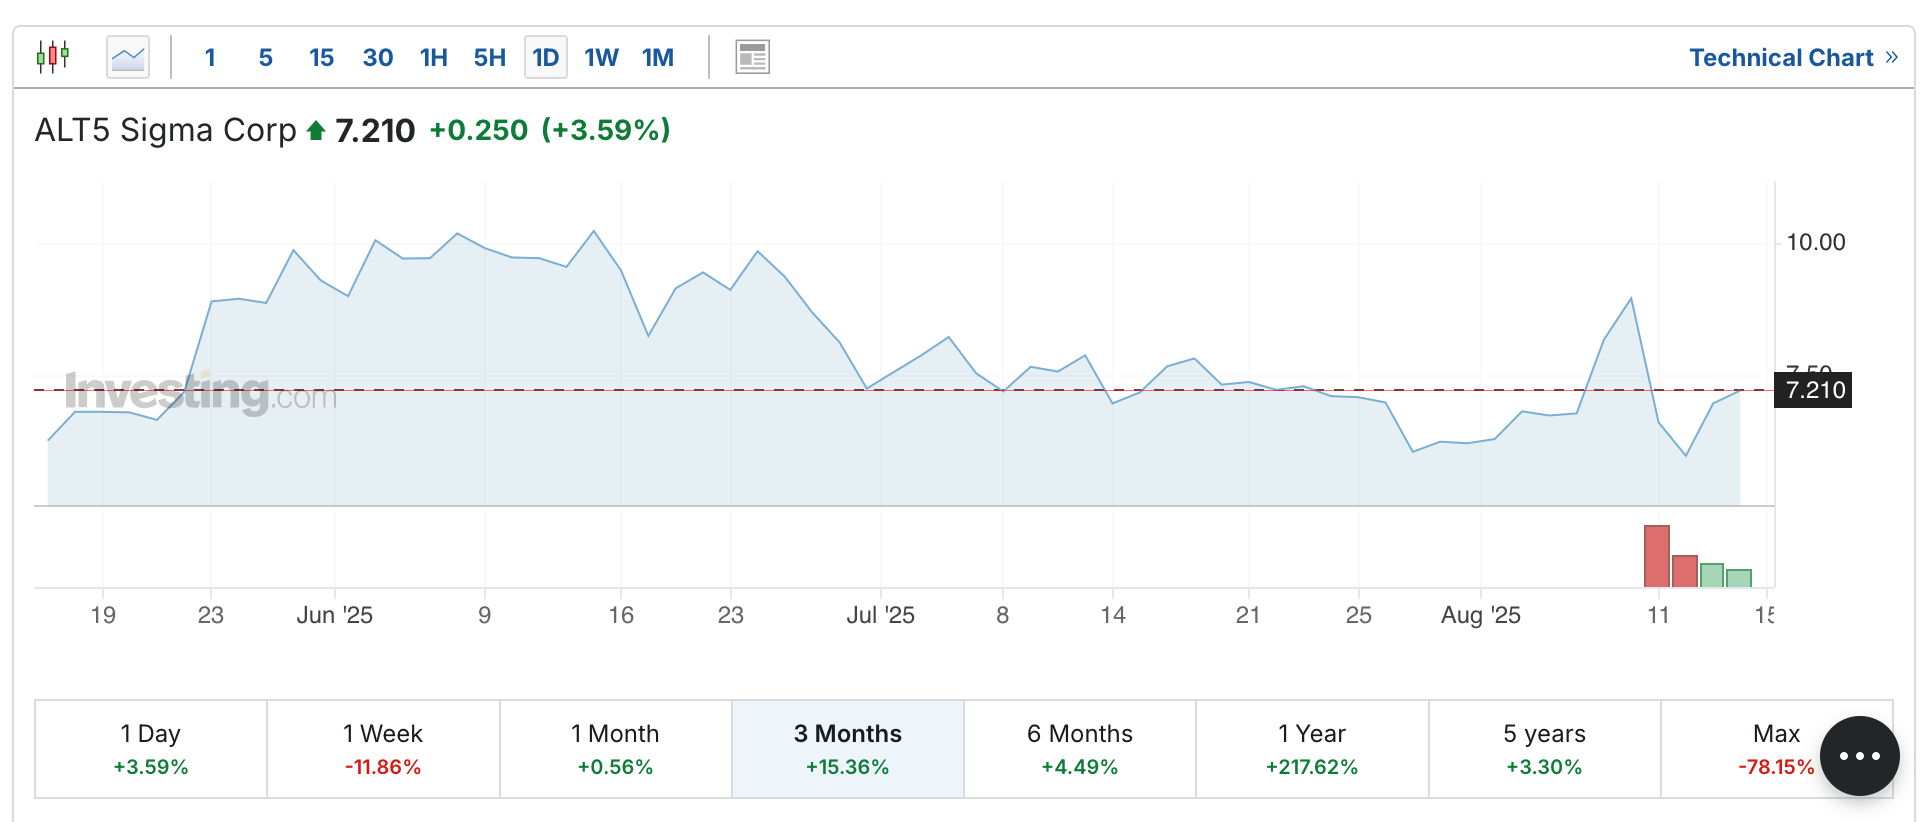Screen dimensions: 1930x822
Task: Open the Technical Chart link
Action: click(1780, 57)
